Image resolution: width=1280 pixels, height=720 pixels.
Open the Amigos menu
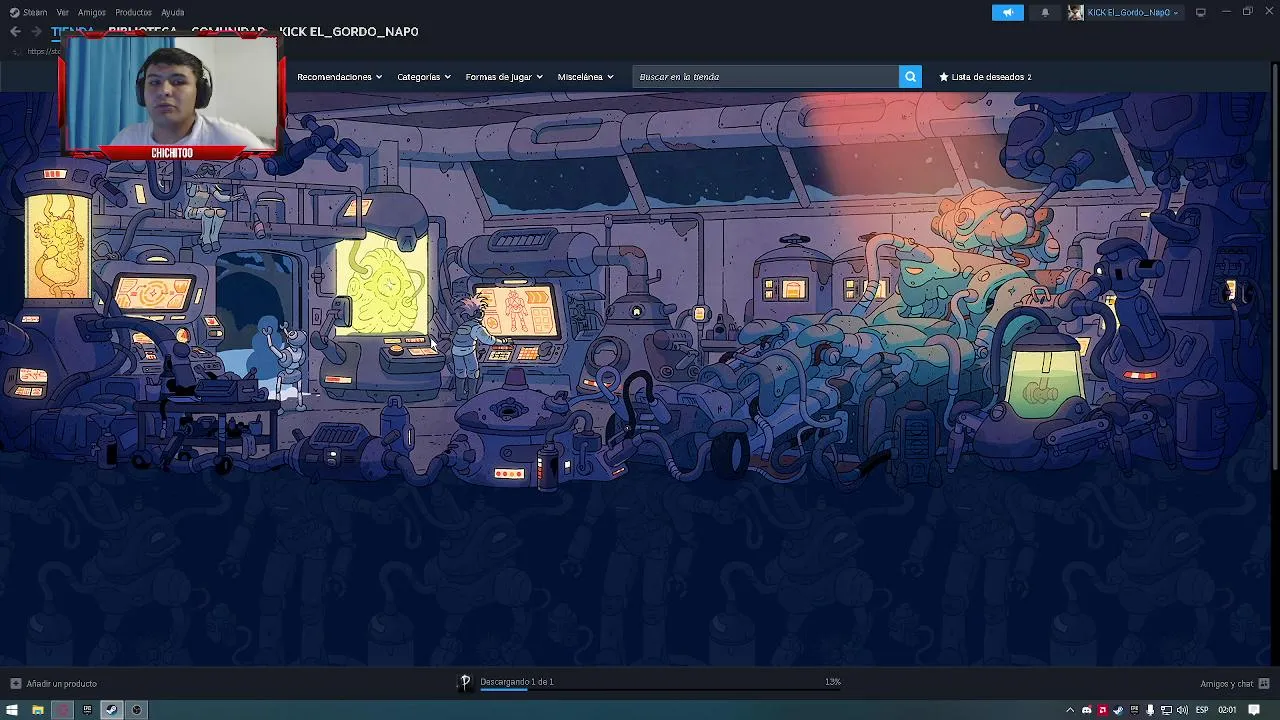[x=92, y=12]
